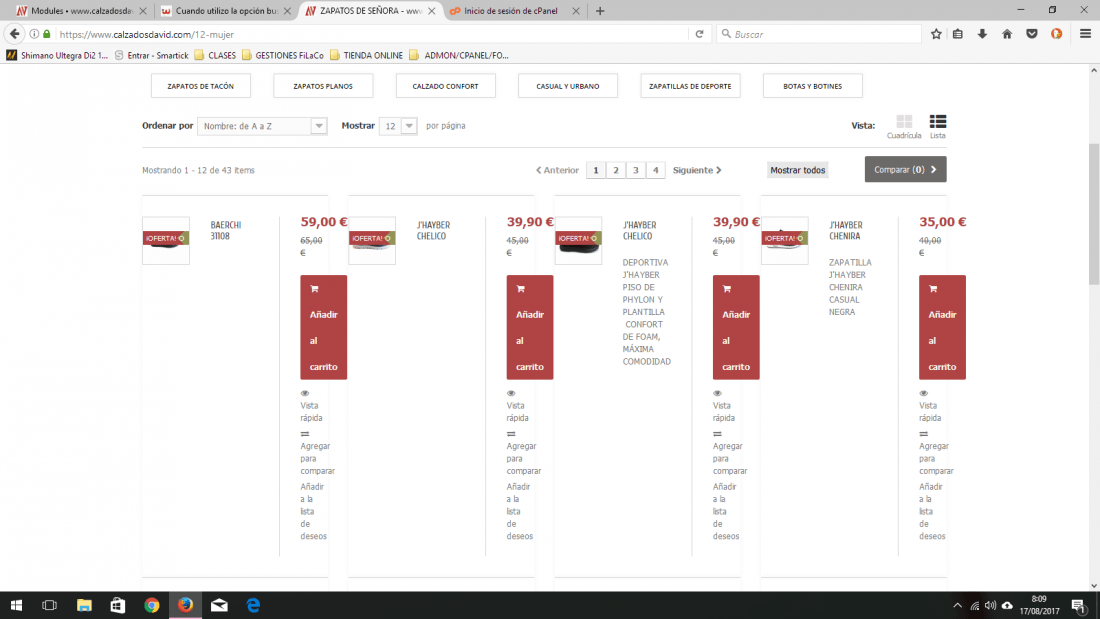This screenshot has height=619, width=1100.
Task: Switch to the Cuando utilizo la opción tab
Action: point(224,11)
